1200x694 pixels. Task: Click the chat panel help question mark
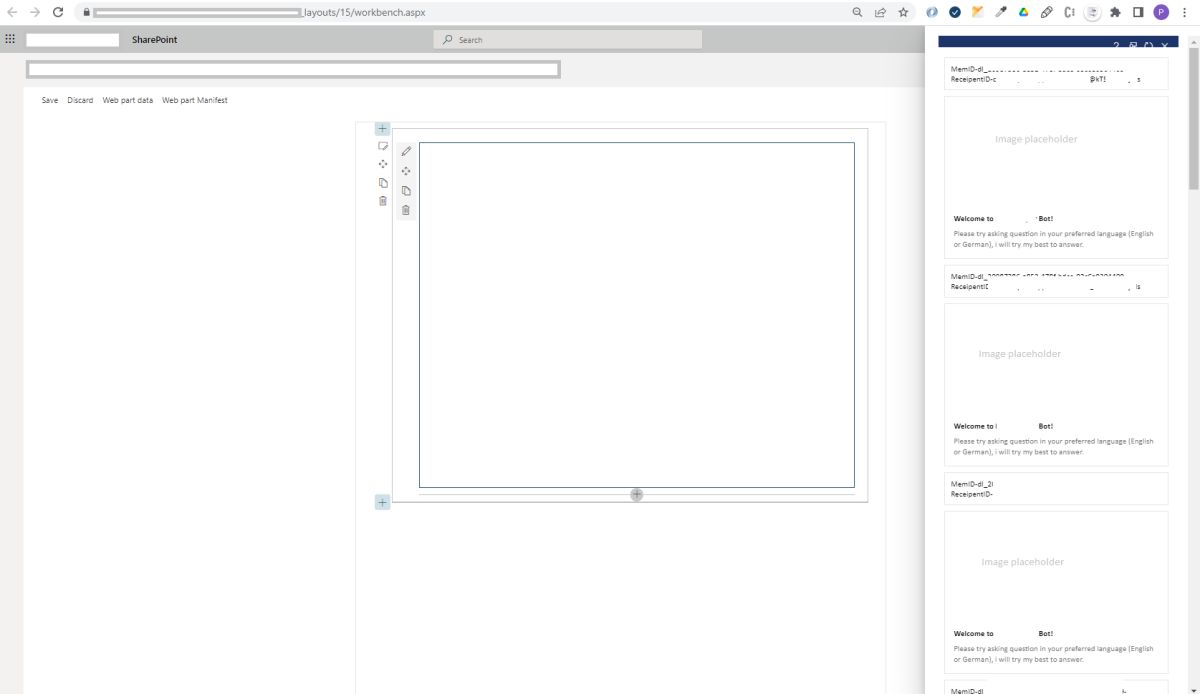pyautogui.click(x=1116, y=46)
